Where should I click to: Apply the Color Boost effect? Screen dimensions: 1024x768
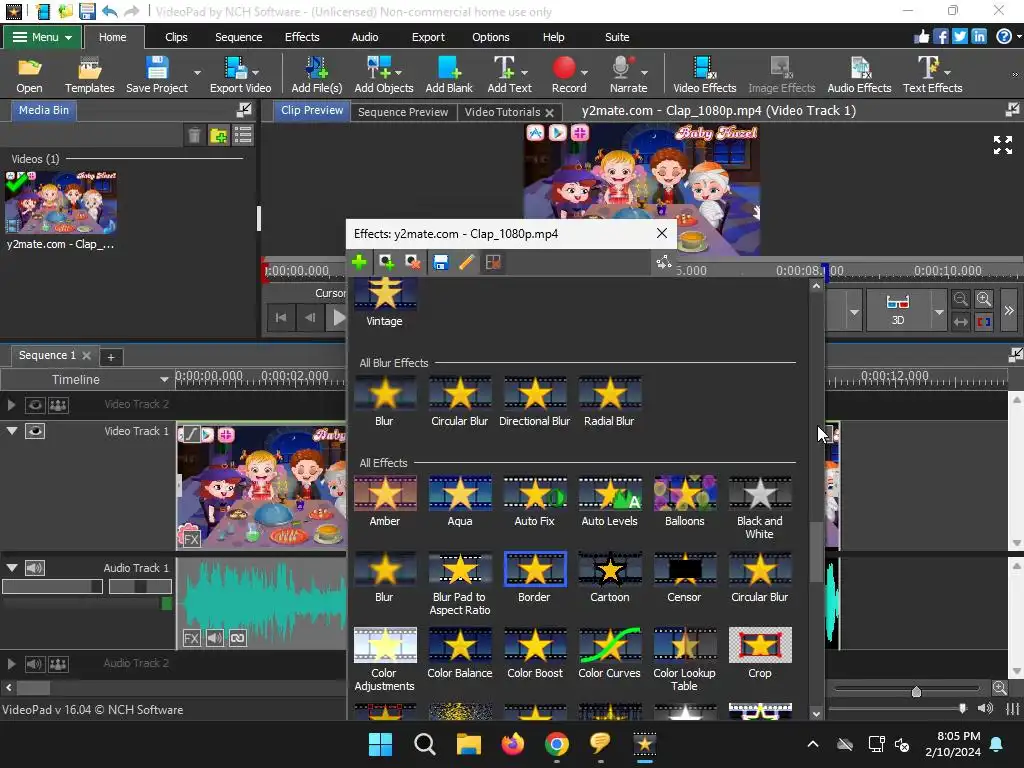tap(534, 653)
